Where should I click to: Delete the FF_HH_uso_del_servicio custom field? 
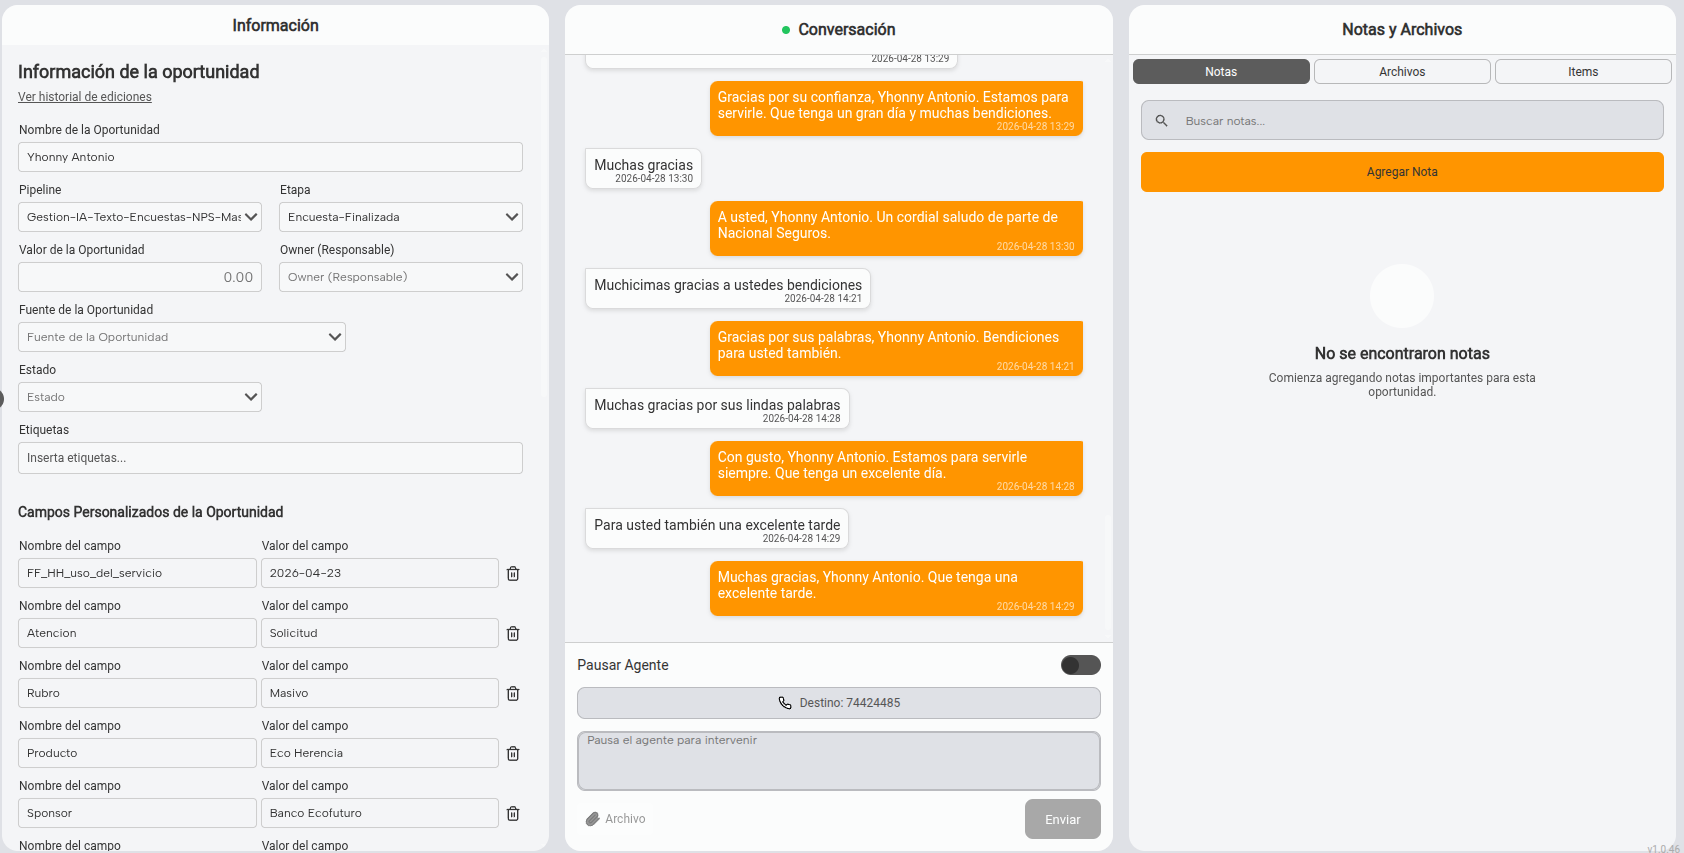click(x=513, y=573)
